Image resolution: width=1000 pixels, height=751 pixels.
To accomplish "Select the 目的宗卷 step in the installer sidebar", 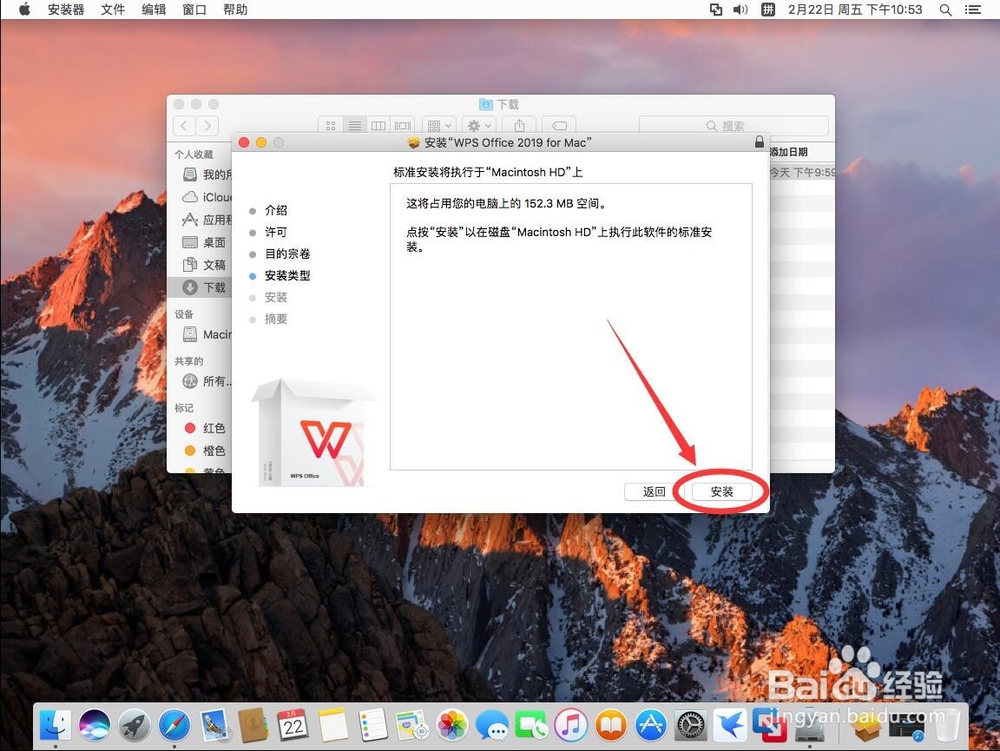I will click(288, 254).
